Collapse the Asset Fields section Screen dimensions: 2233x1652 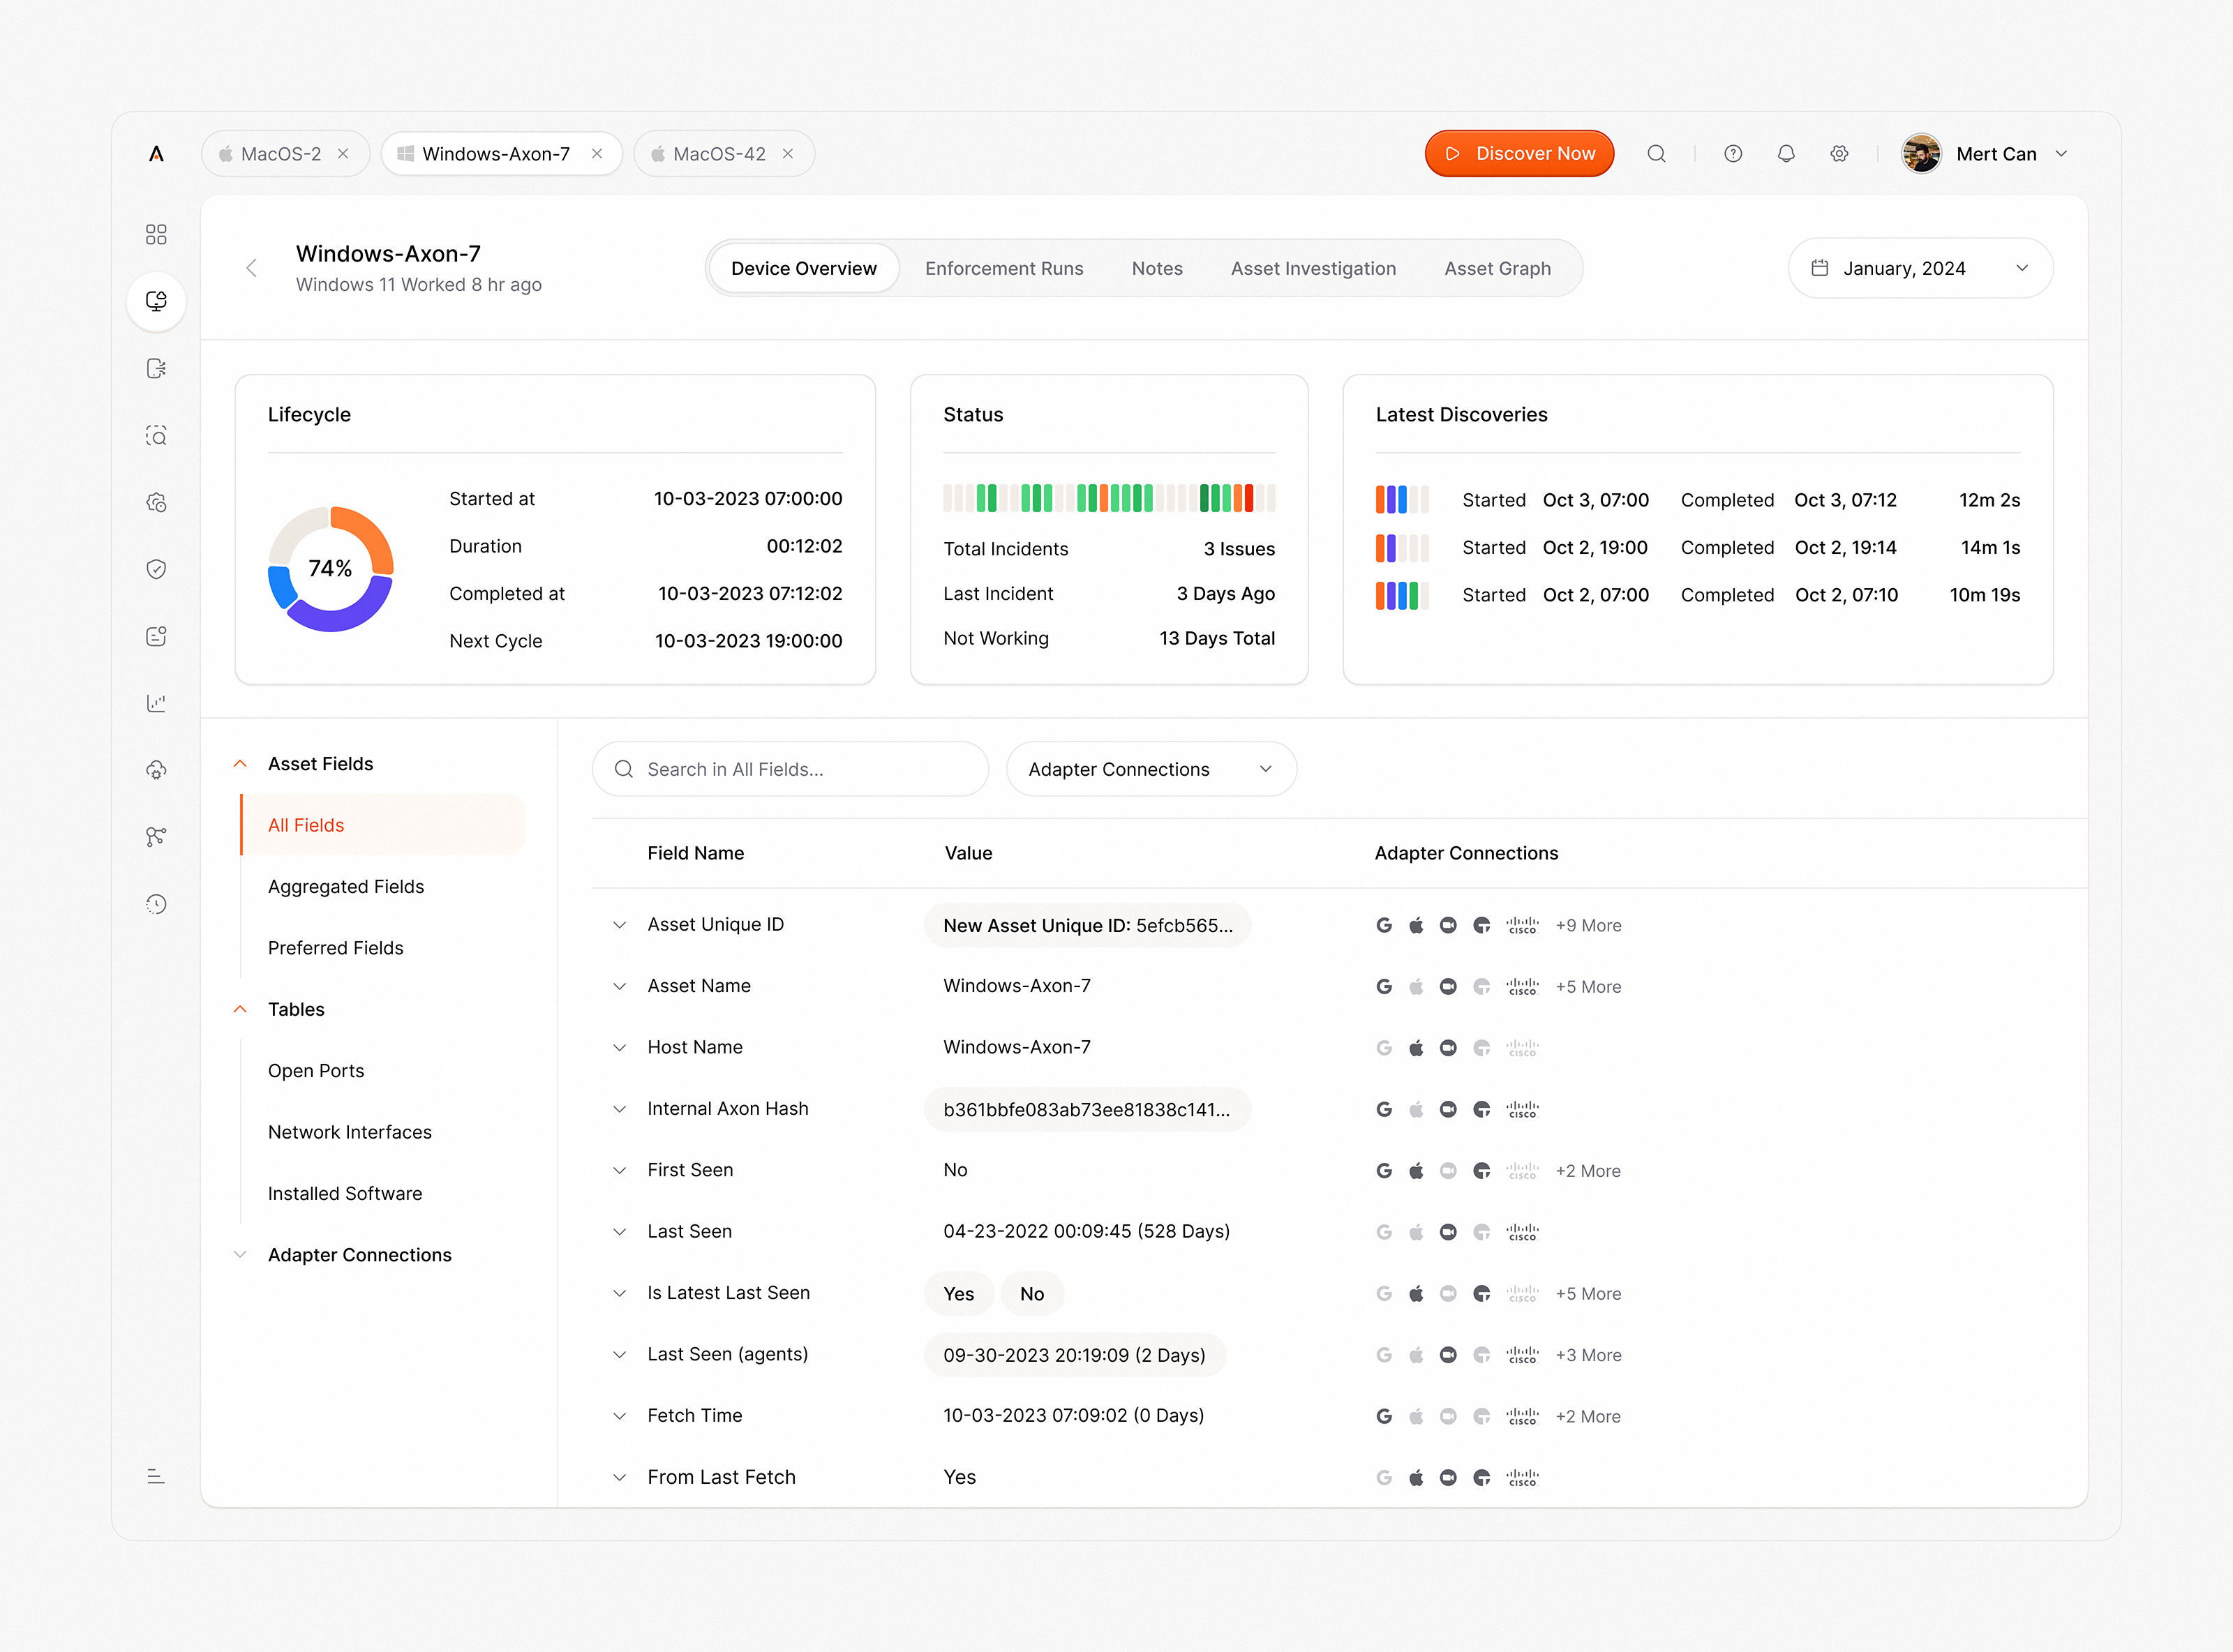pyautogui.click(x=240, y=763)
